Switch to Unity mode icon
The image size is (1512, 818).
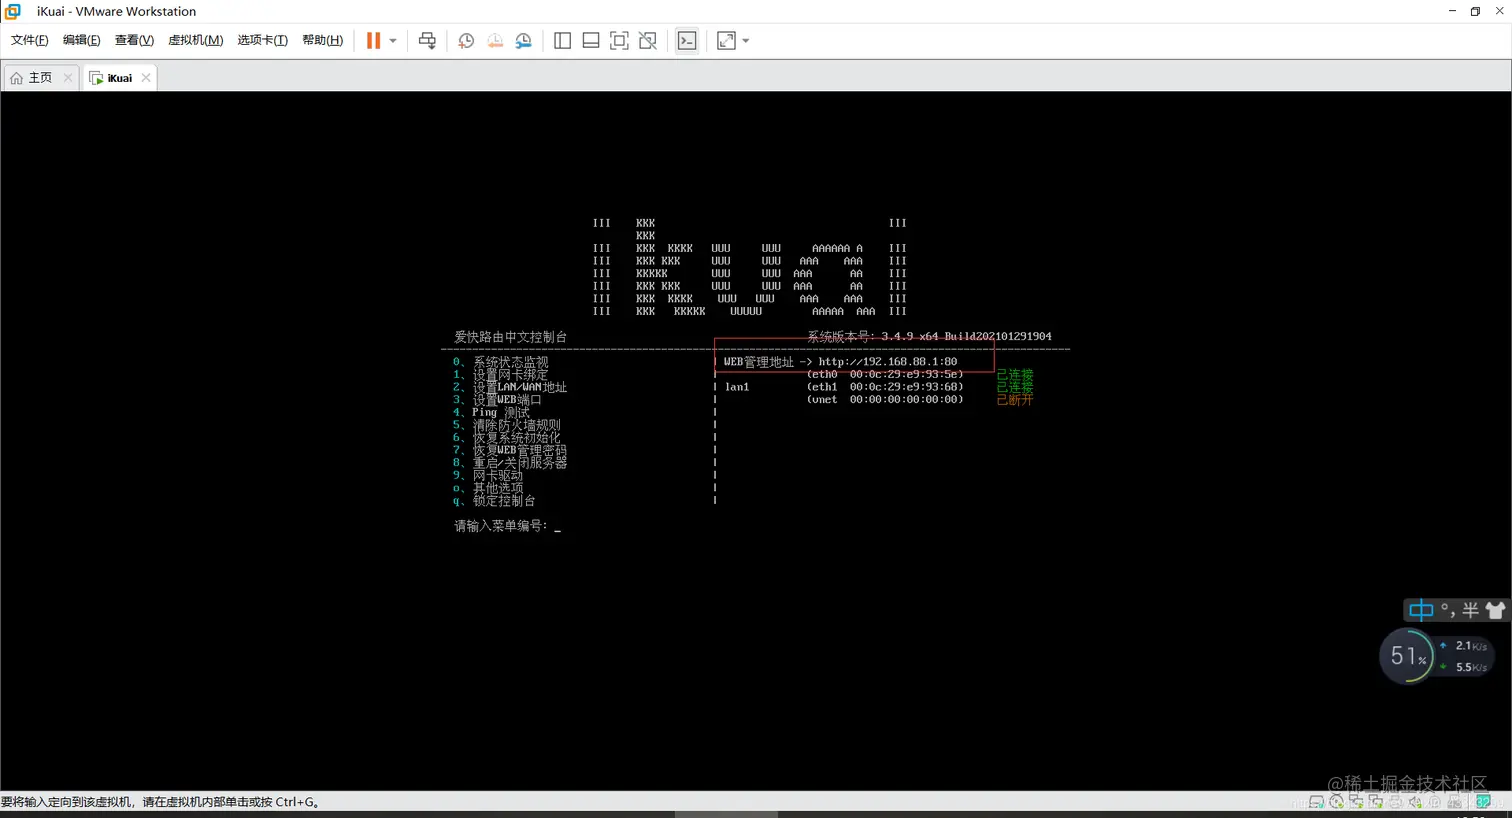tap(648, 41)
